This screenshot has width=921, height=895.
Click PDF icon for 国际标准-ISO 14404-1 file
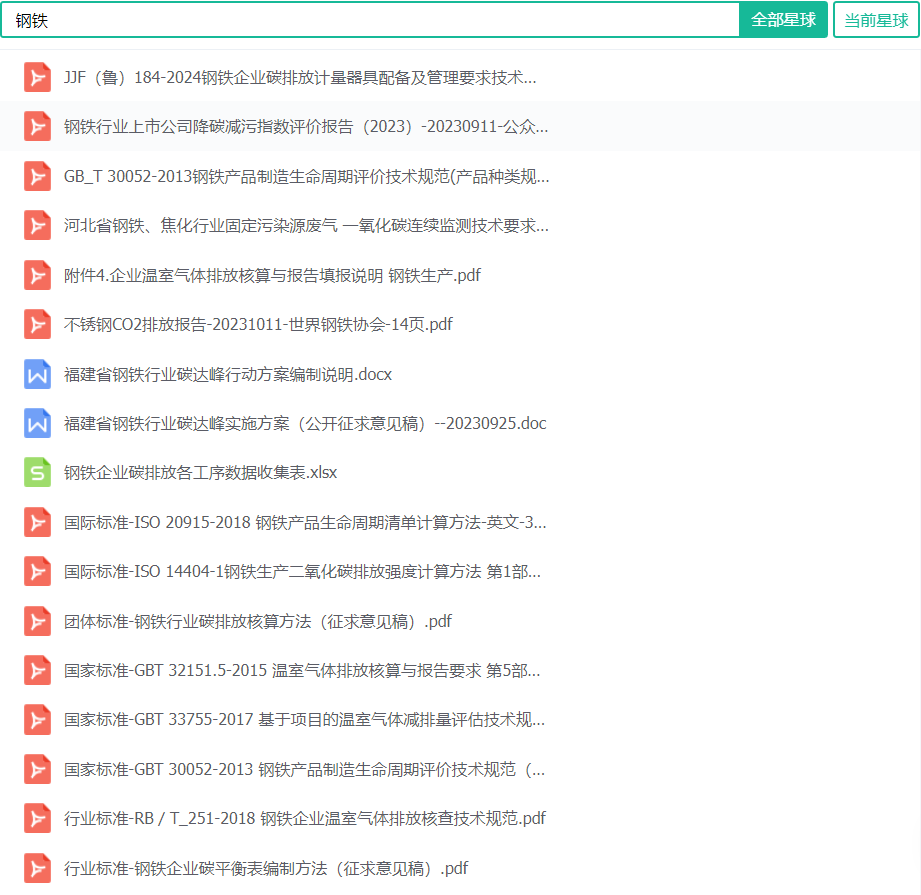[37, 571]
